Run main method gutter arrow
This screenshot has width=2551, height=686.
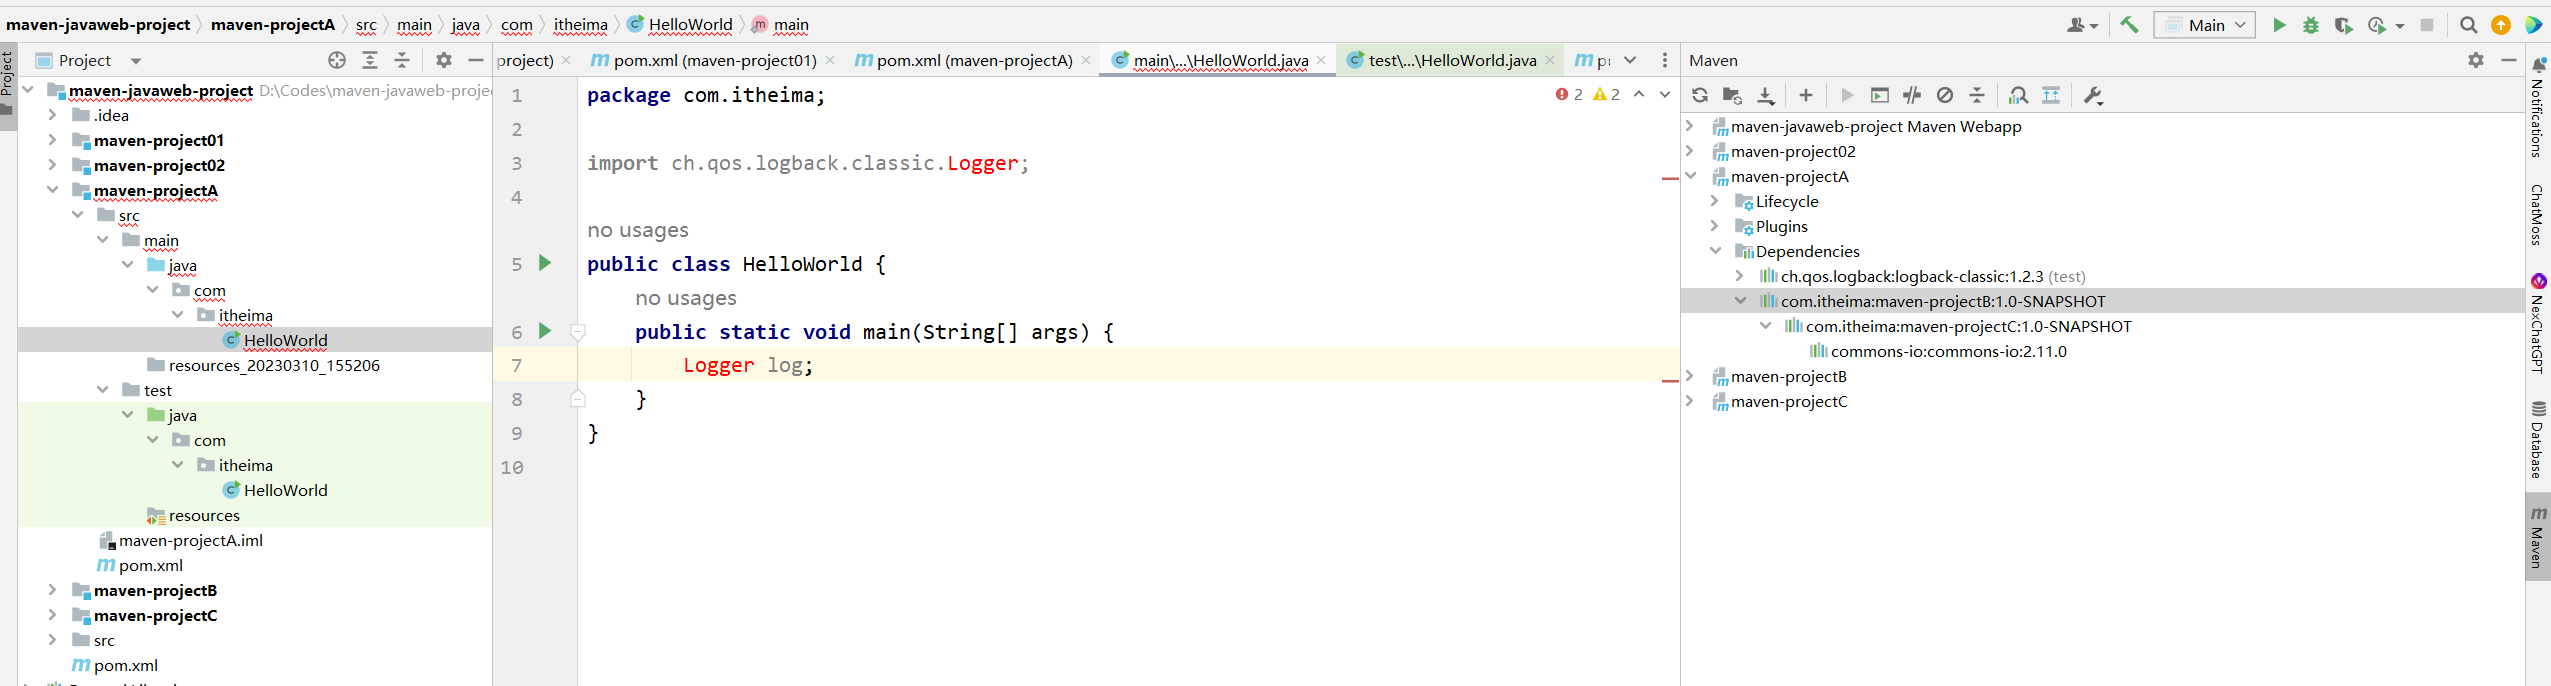[x=545, y=331]
